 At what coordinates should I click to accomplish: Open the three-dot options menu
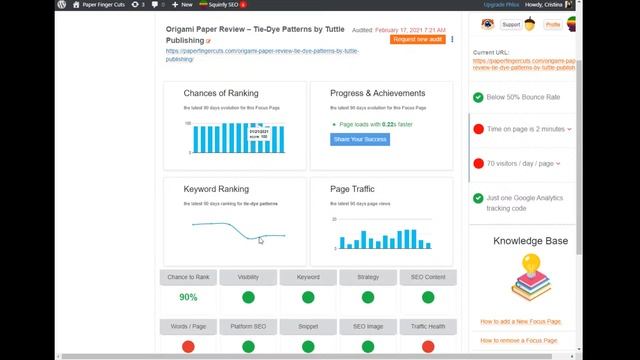pyautogui.click(x=452, y=39)
